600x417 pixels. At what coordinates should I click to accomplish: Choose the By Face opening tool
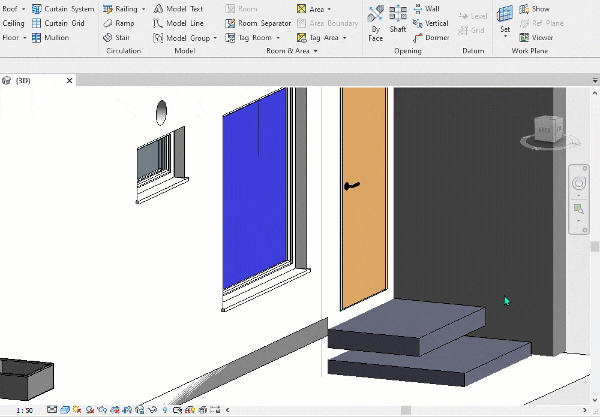click(375, 23)
